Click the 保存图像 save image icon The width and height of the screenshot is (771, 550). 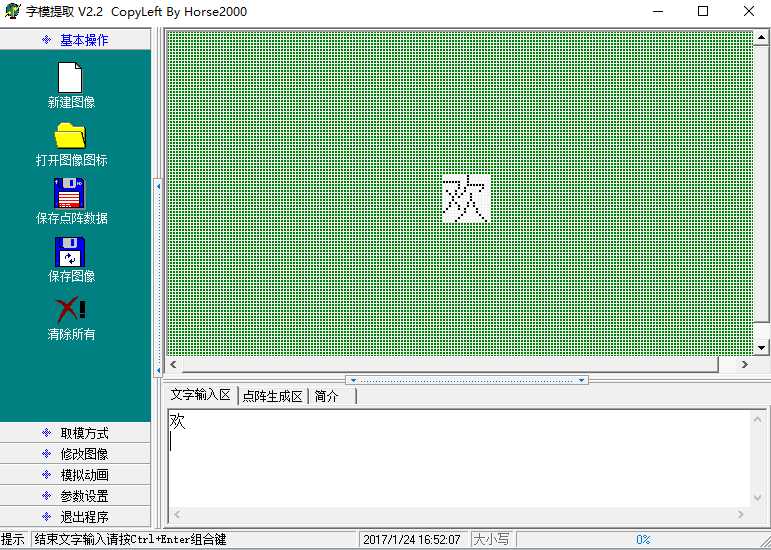[70, 252]
